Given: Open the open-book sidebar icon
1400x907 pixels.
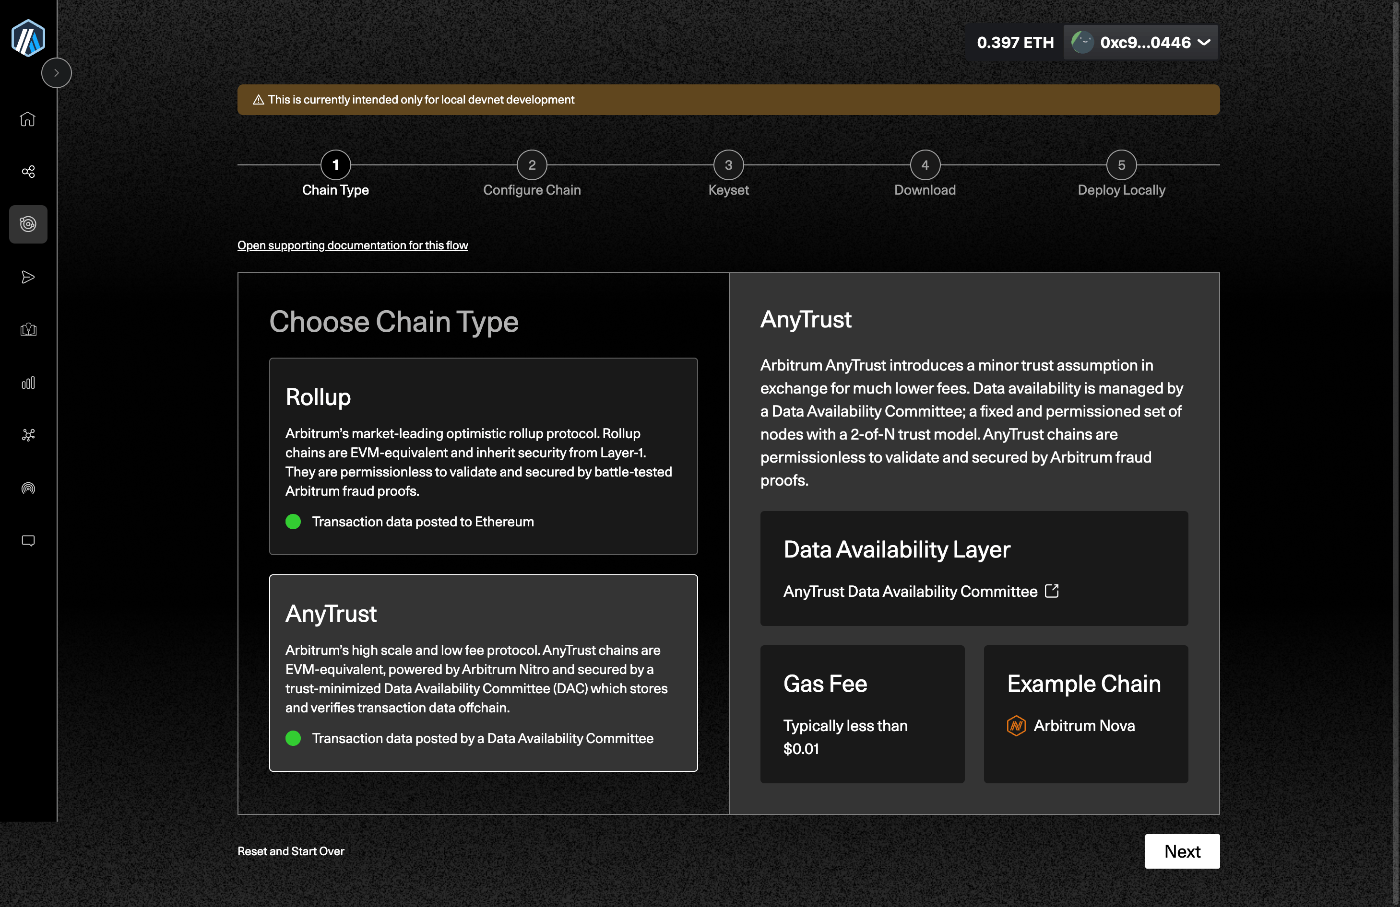Looking at the screenshot, I should [x=28, y=330].
